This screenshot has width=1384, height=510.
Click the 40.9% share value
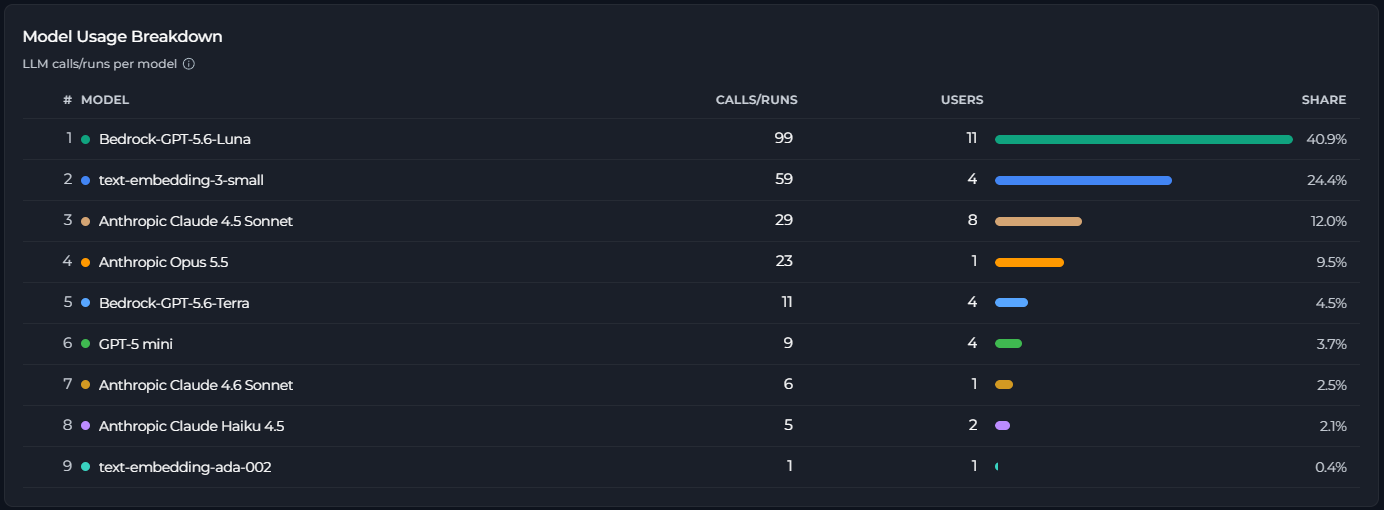1326,139
